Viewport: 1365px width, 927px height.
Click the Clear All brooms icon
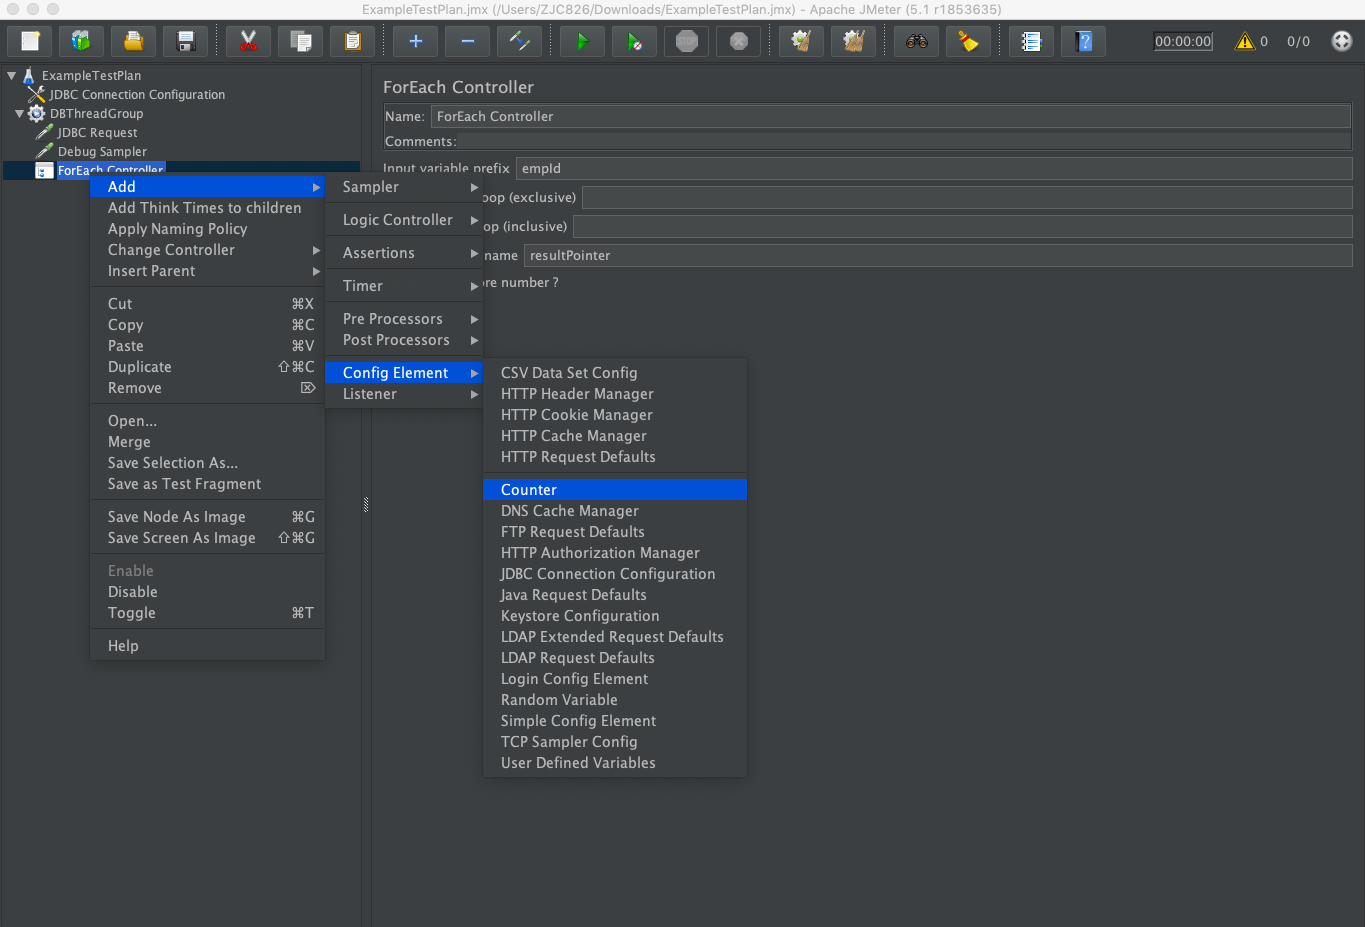853,41
